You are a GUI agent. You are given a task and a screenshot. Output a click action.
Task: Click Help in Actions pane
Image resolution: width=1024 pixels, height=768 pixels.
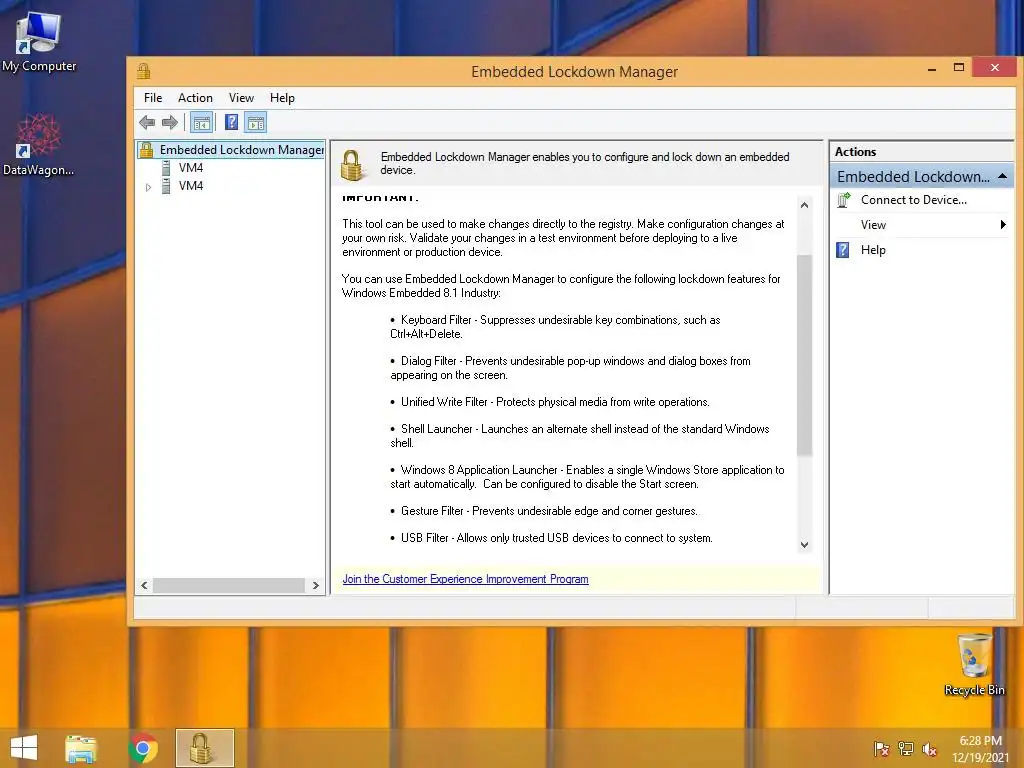click(873, 250)
